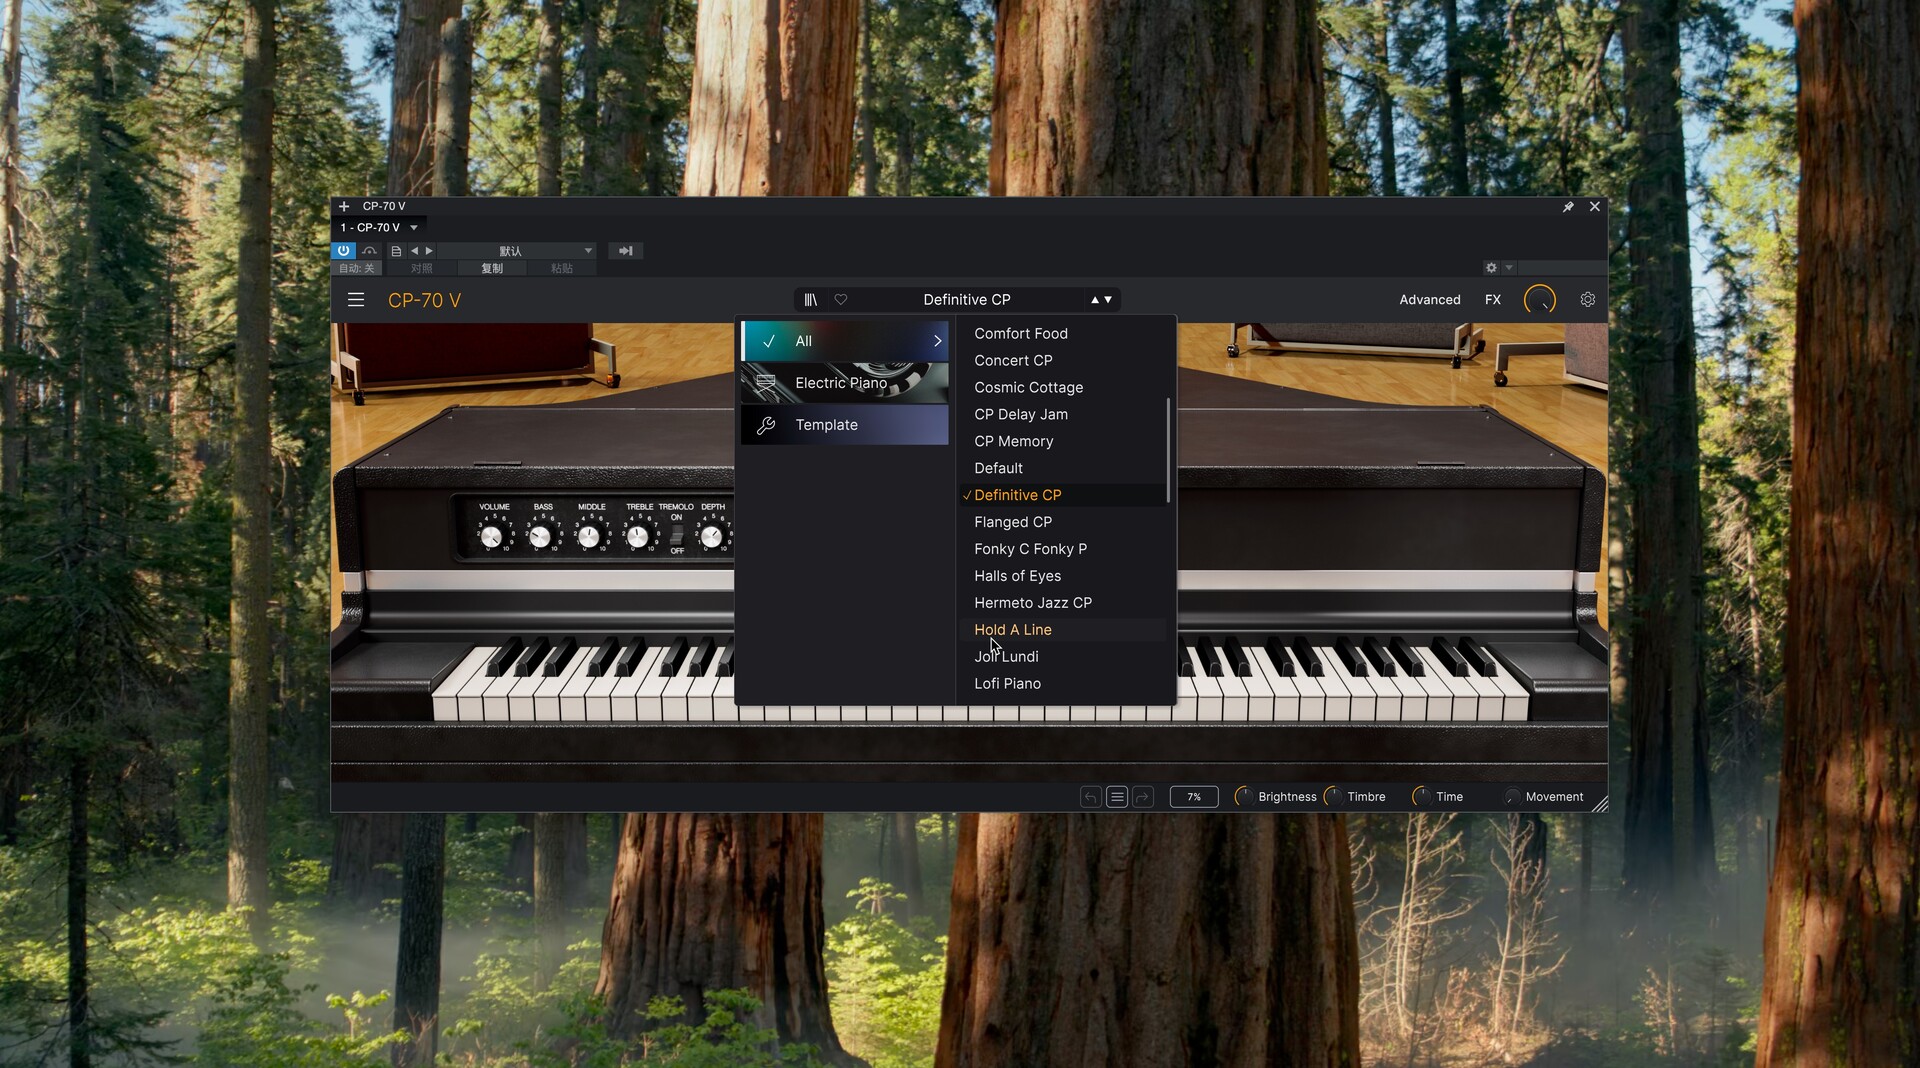
Task: Open the Definitive CP preset name selector
Action: 966,299
